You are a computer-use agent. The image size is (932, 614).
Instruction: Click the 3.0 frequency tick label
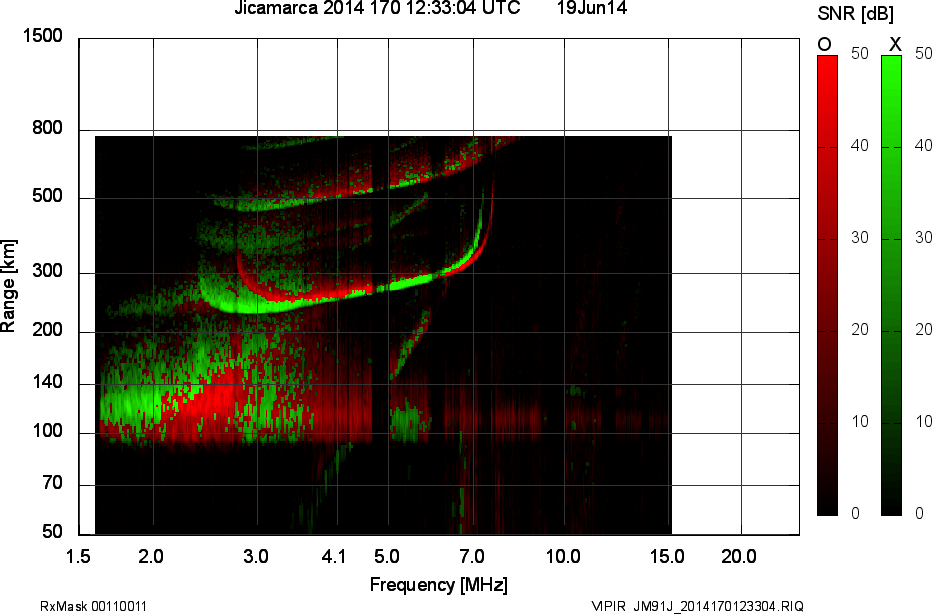pyautogui.click(x=256, y=557)
